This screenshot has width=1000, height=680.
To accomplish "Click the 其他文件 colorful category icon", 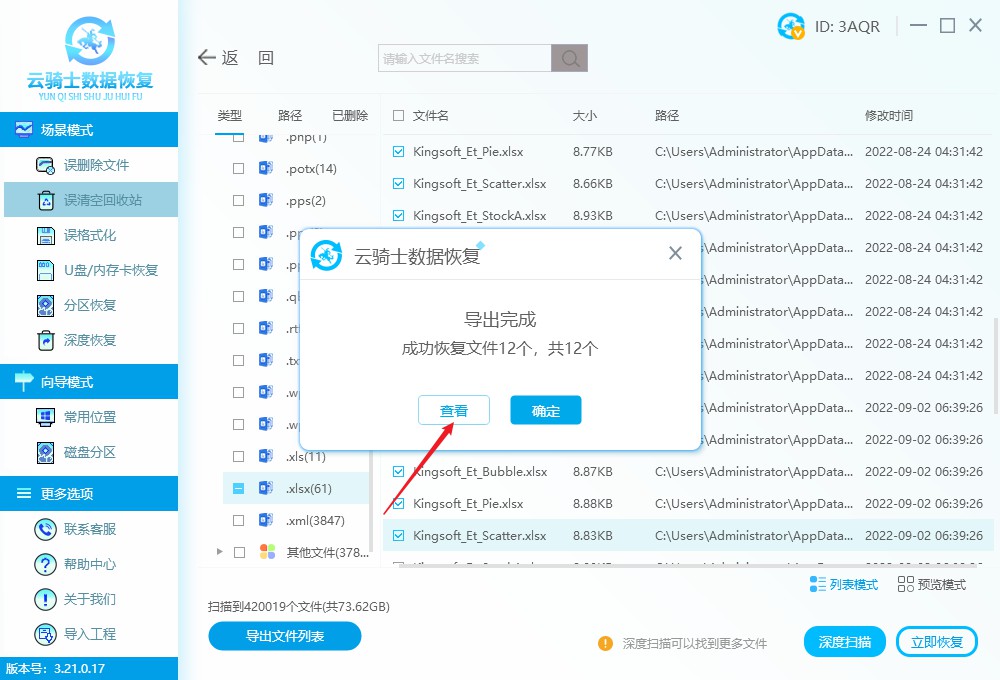I will coord(267,552).
